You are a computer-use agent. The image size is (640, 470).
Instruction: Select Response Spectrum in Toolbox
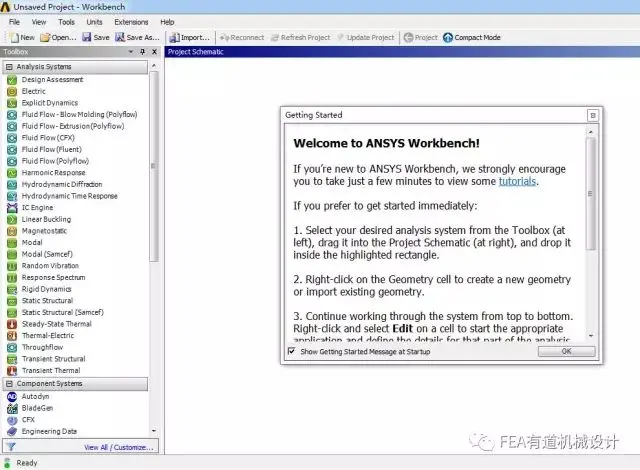(x=53, y=277)
